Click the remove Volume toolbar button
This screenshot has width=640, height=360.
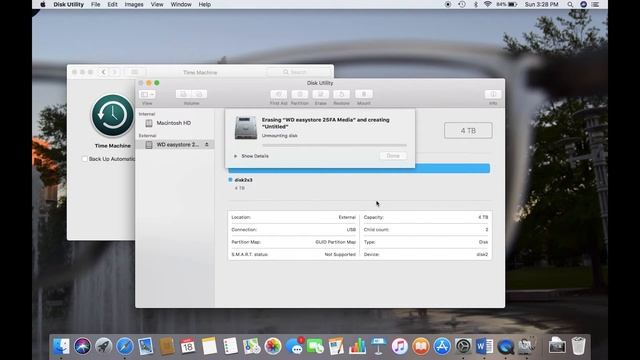[199, 94]
